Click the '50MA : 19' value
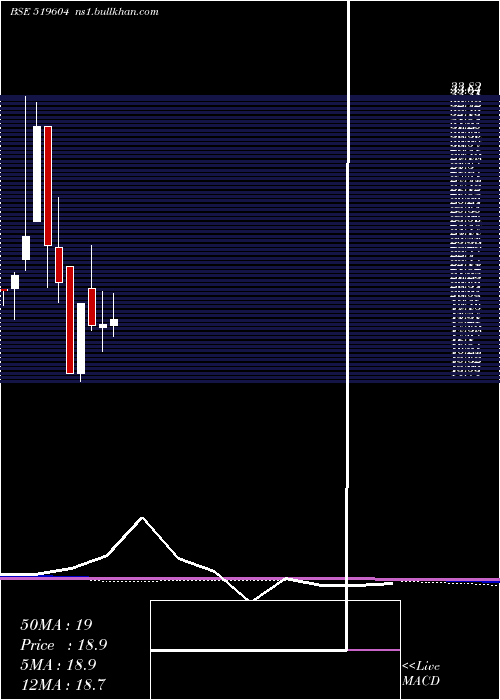 coord(56,625)
